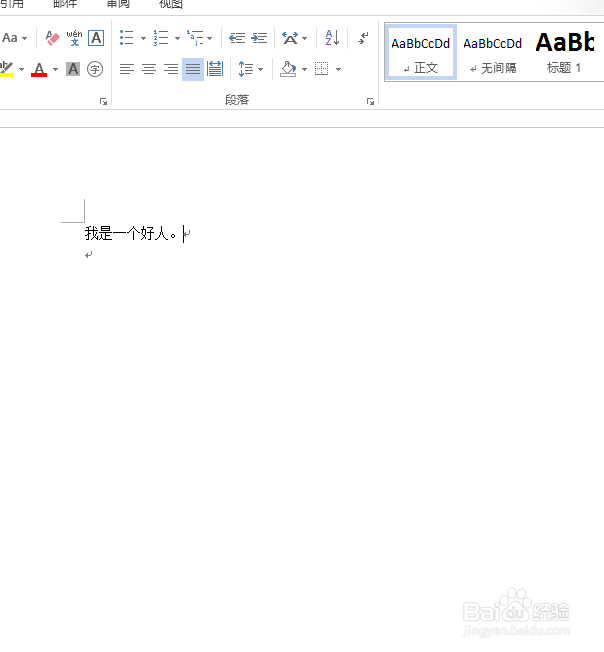The height and width of the screenshot is (652, 604).
Task: Open the shading color dropdown arrow
Action: pyautogui.click(x=304, y=69)
